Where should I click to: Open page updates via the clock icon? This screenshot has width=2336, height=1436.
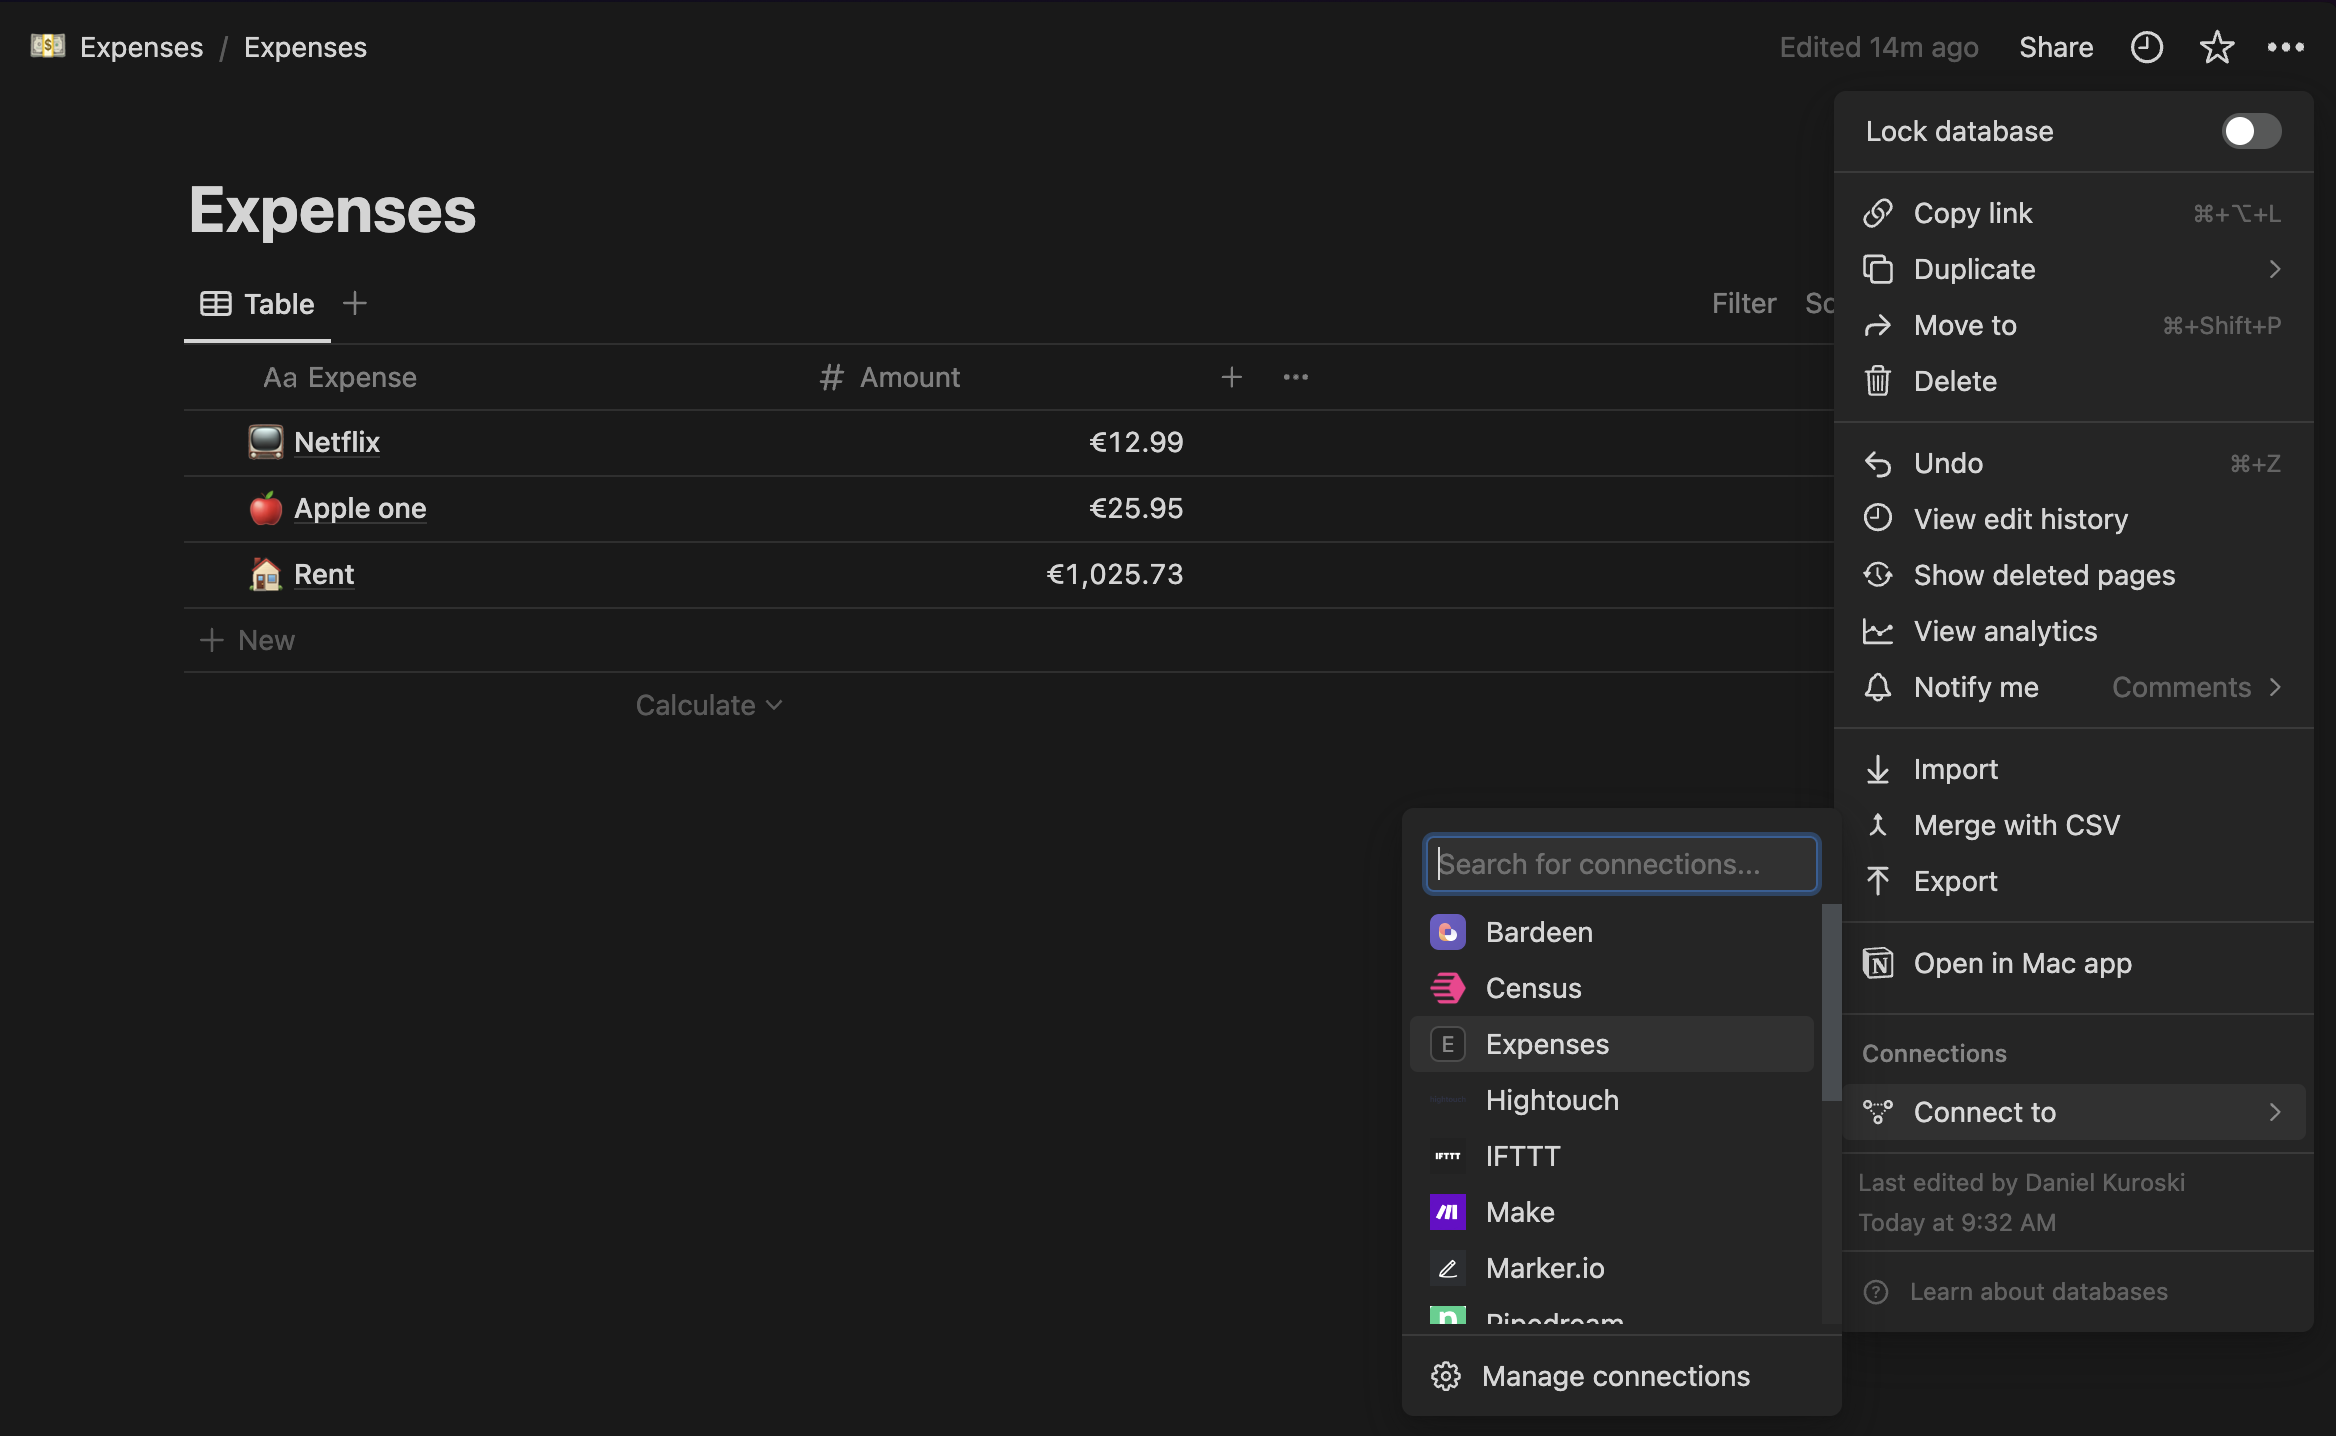pyautogui.click(x=2146, y=47)
